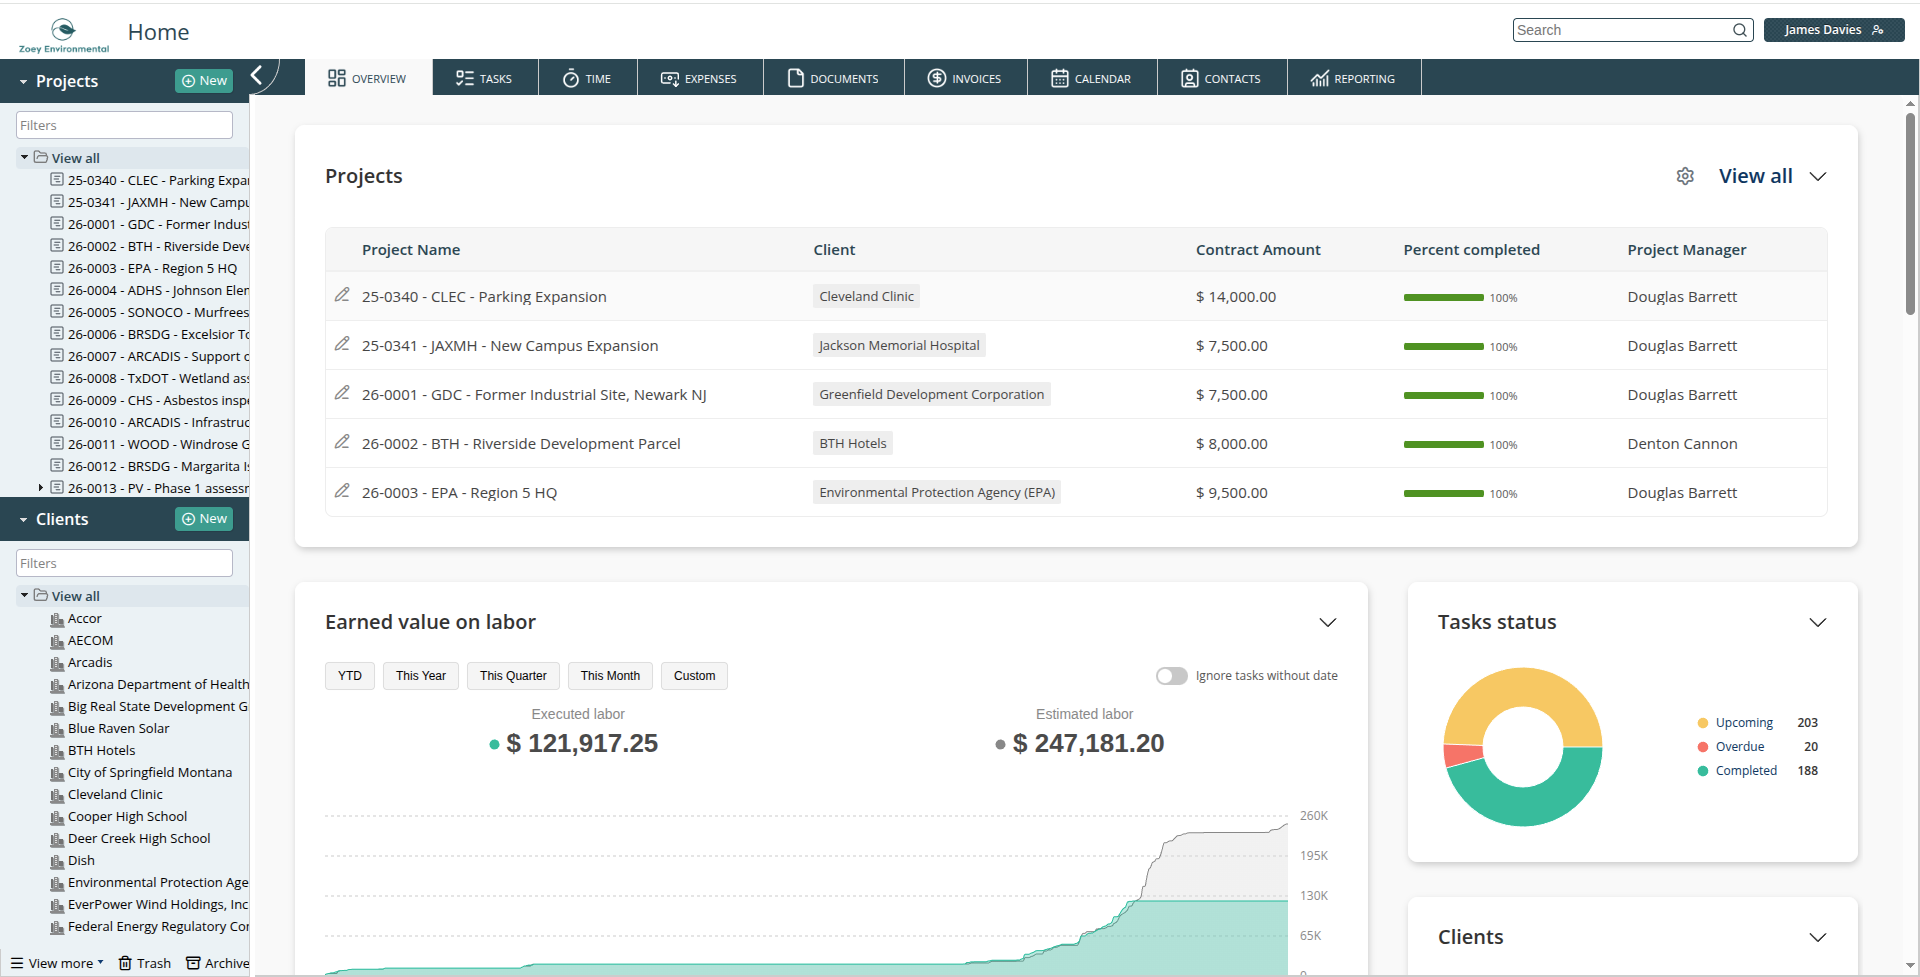Click the Time tab stopwatch icon
1920x977 pixels.
(x=571, y=78)
